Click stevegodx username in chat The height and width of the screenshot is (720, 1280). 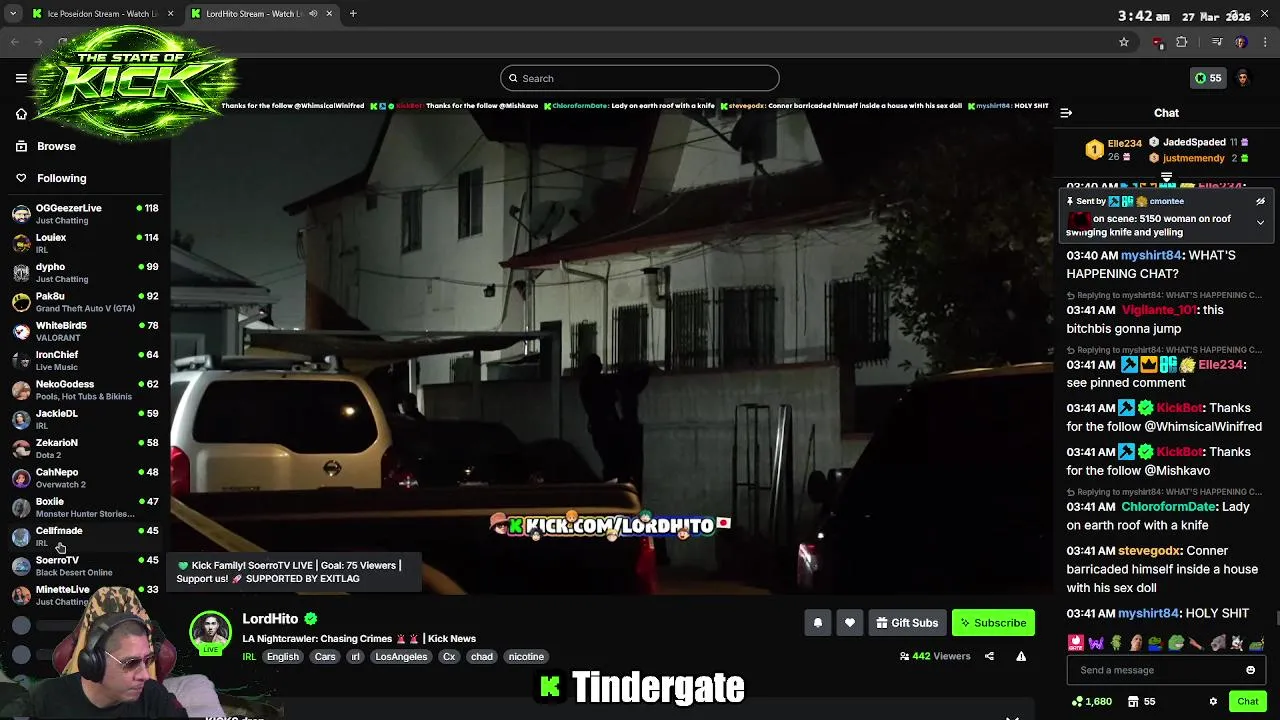(x=1149, y=551)
